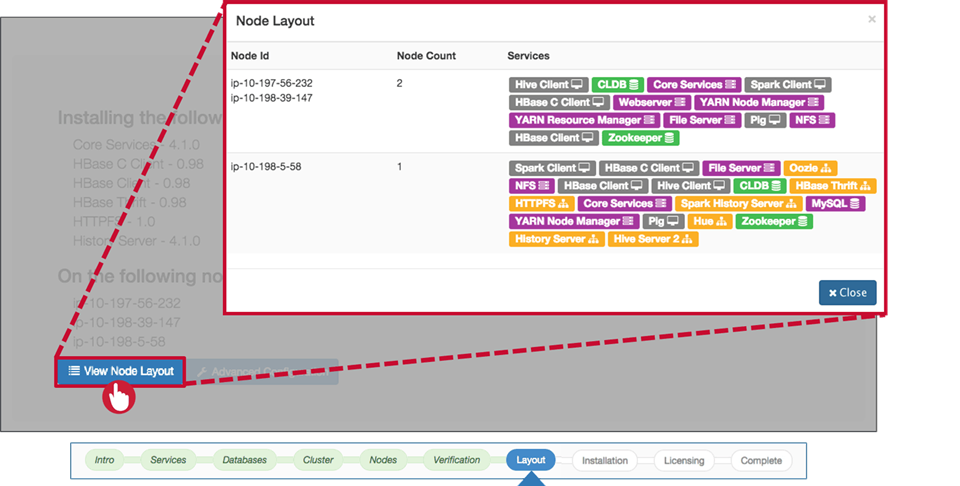
Task: Open the Cluster wizard step
Action: pos(318,460)
